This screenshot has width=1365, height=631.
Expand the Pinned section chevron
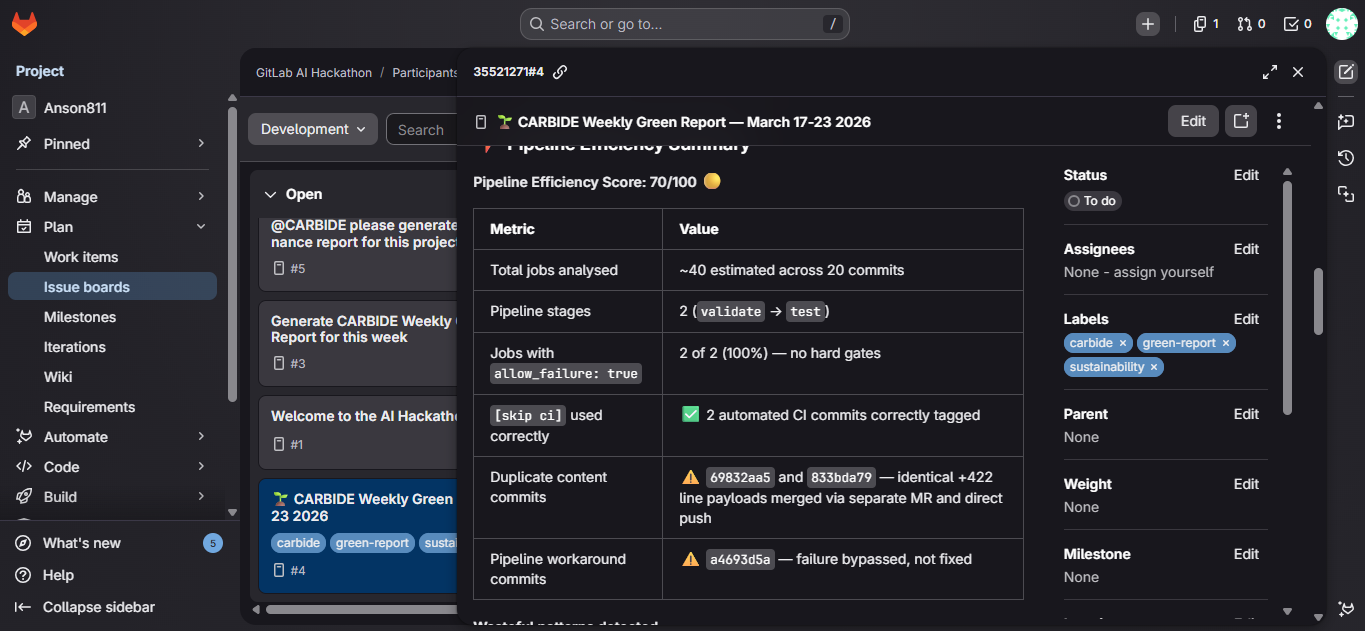pyautogui.click(x=201, y=144)
